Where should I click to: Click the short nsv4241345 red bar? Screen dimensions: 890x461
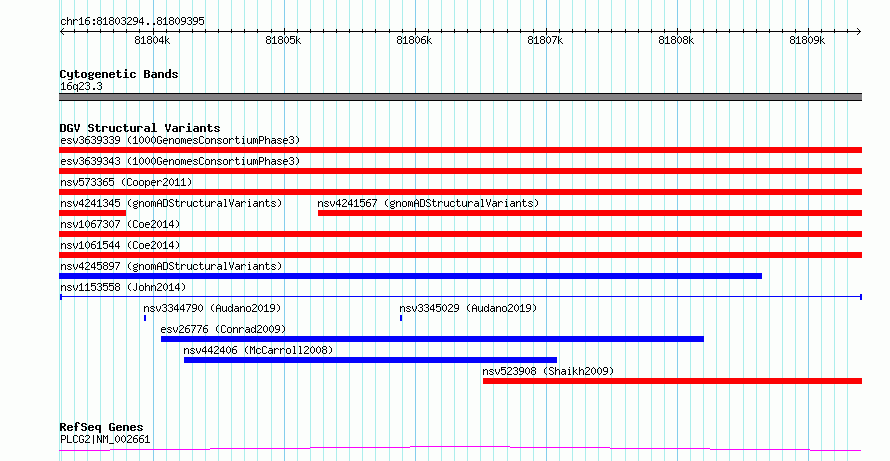tap(93, 213)
